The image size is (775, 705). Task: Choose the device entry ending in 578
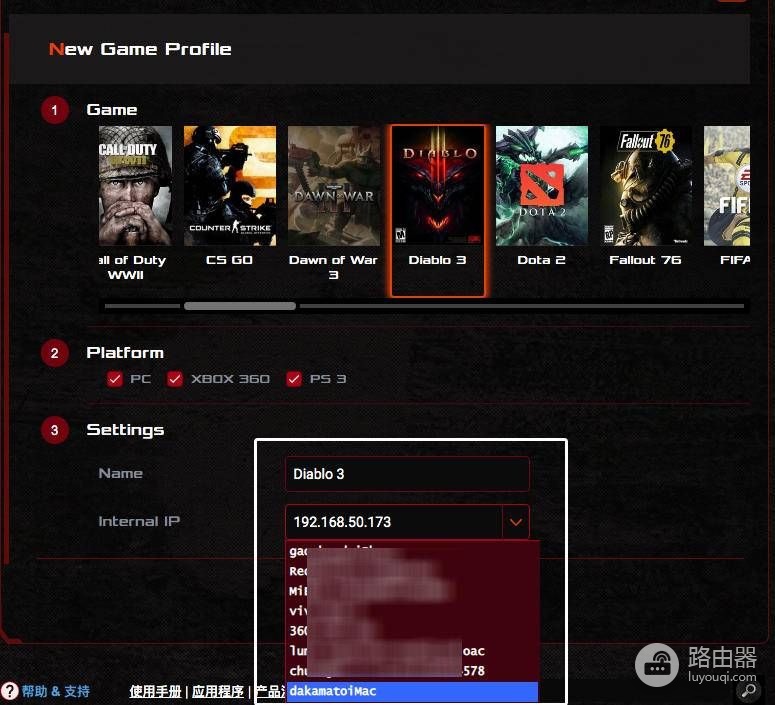(x=412, y=670)
